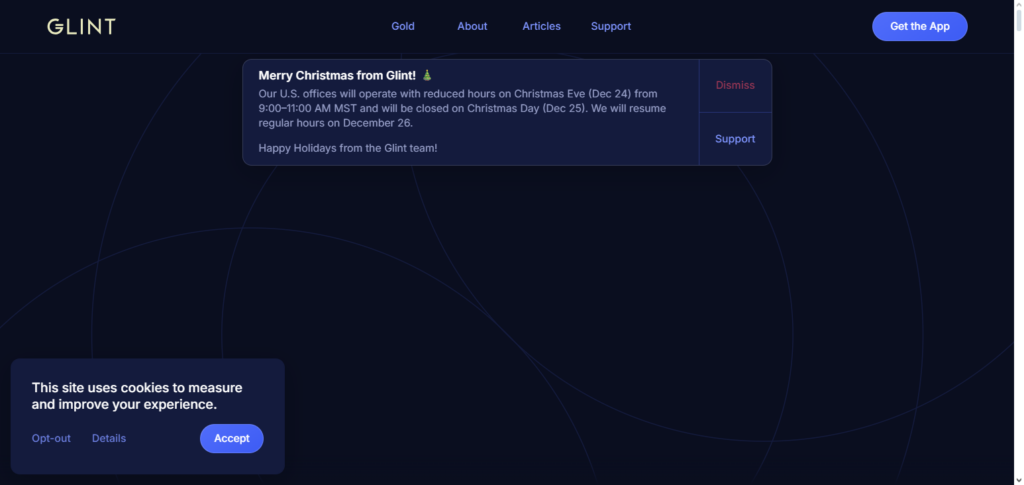This screenshot has width=1024, height=485.
Task: Opt-out of cookie tracking
Action: click(51, 438)
